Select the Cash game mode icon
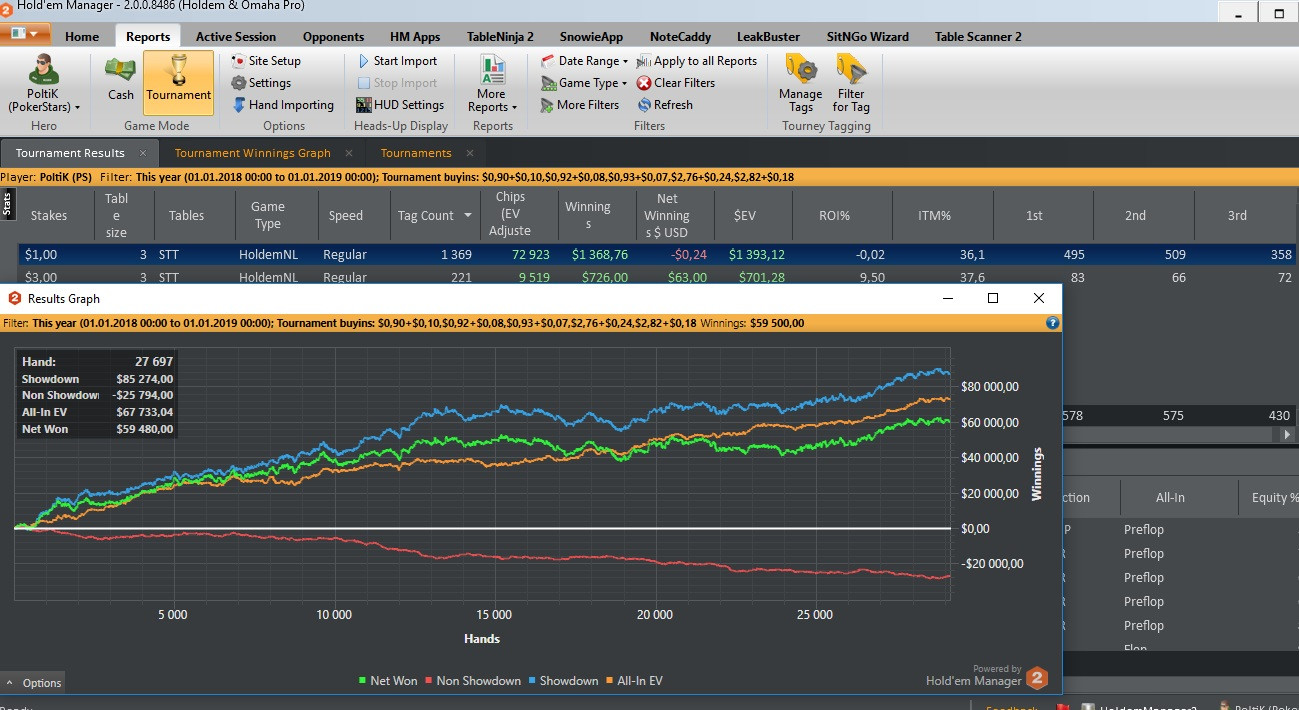 tap(121, 79)
